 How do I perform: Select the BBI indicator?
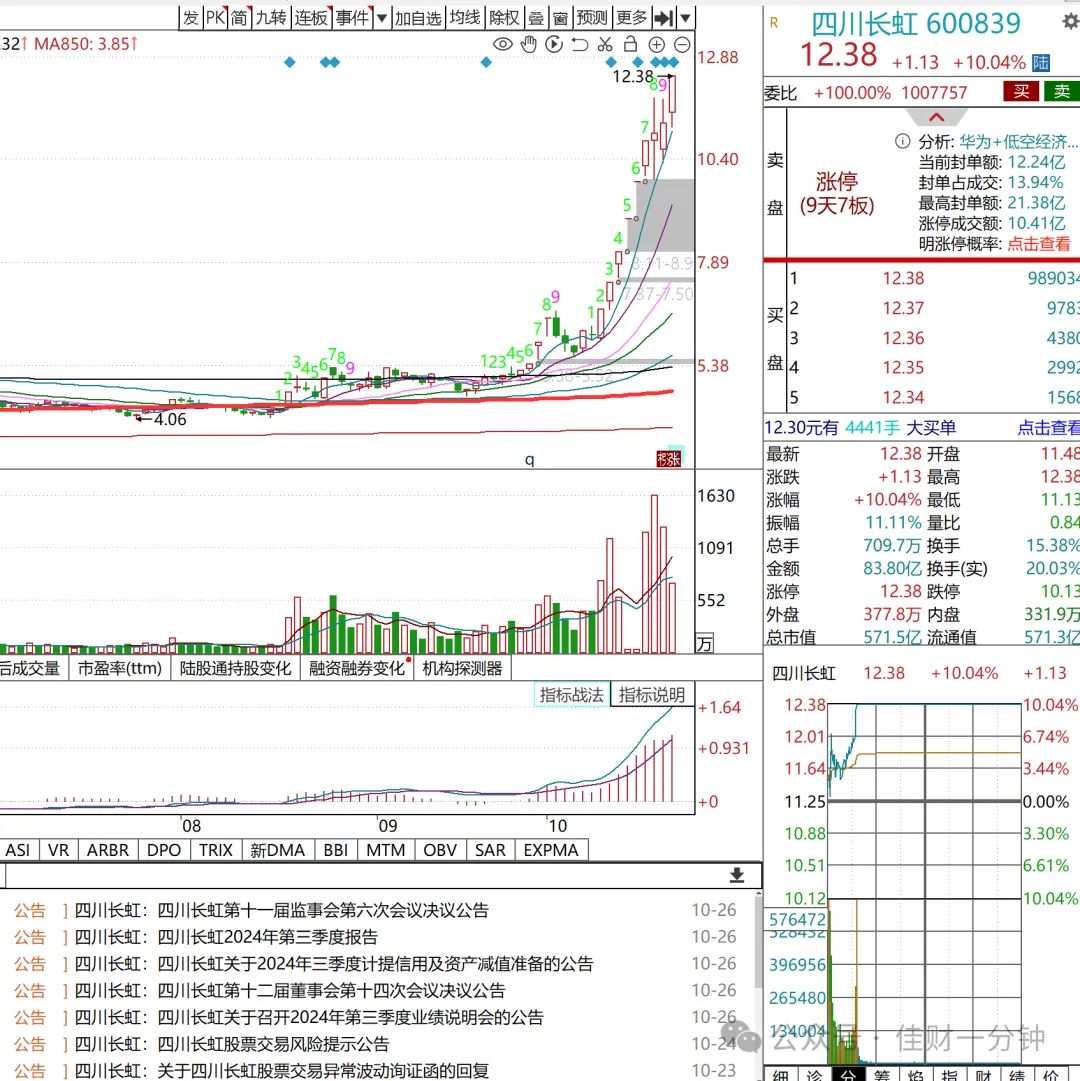pos(336,850)
